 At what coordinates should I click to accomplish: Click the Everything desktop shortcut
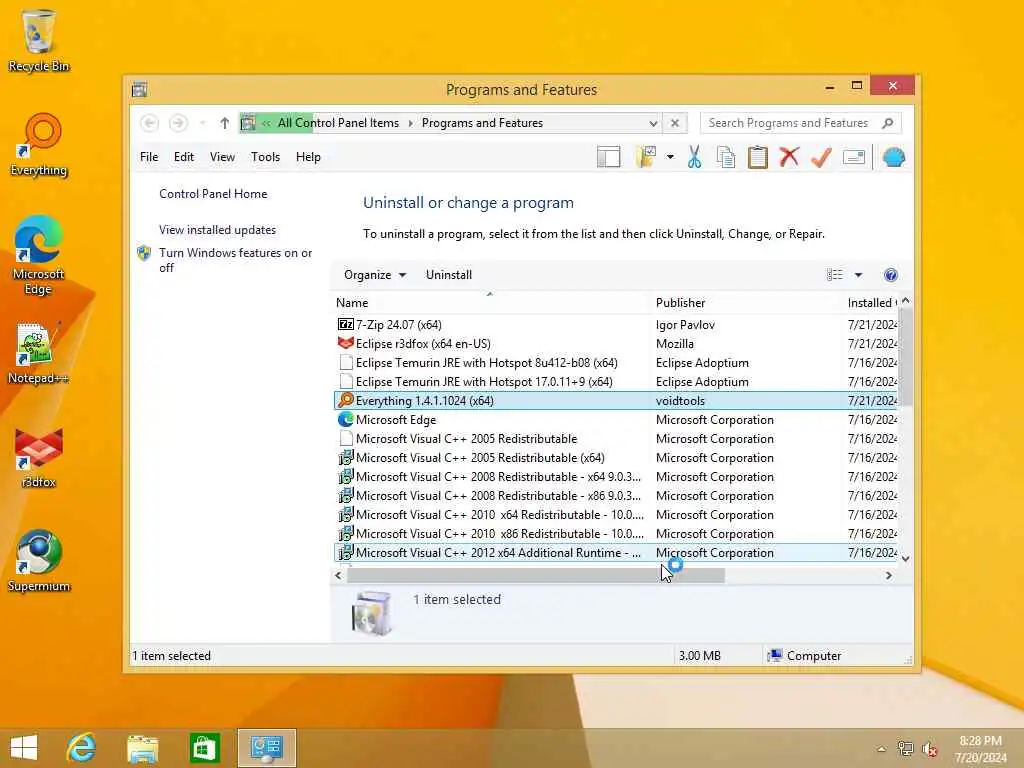[x=39, y=145]
